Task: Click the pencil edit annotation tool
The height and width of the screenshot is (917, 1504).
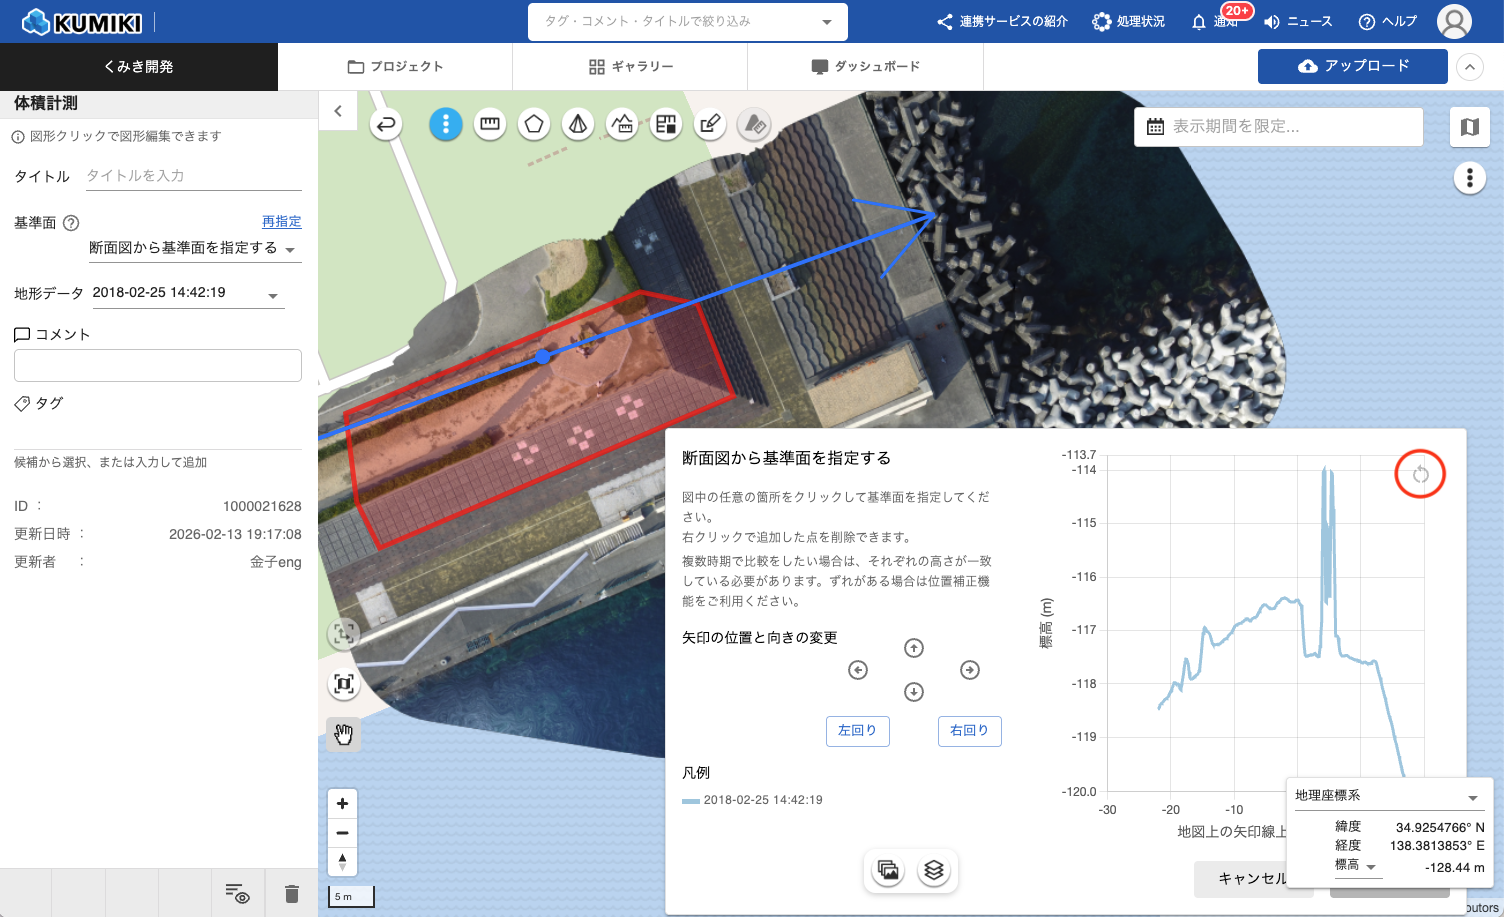Action: coord(710,124)
